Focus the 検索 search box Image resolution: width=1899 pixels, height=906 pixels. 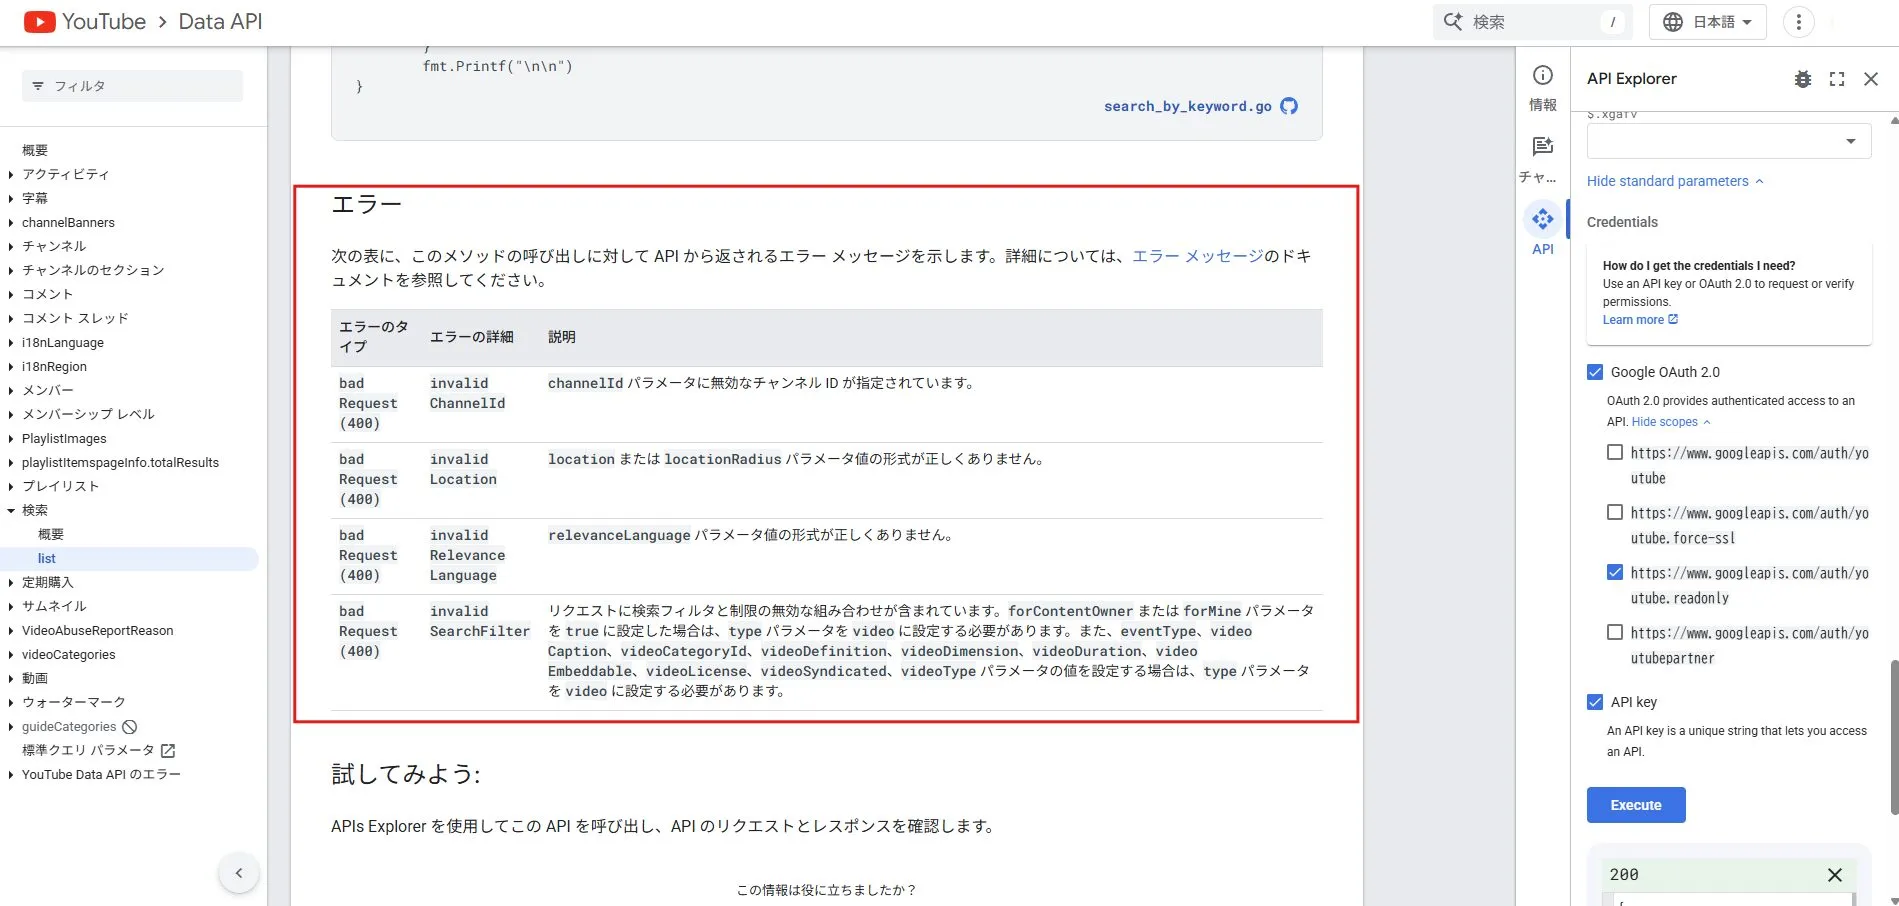(x=1532, y=22)
